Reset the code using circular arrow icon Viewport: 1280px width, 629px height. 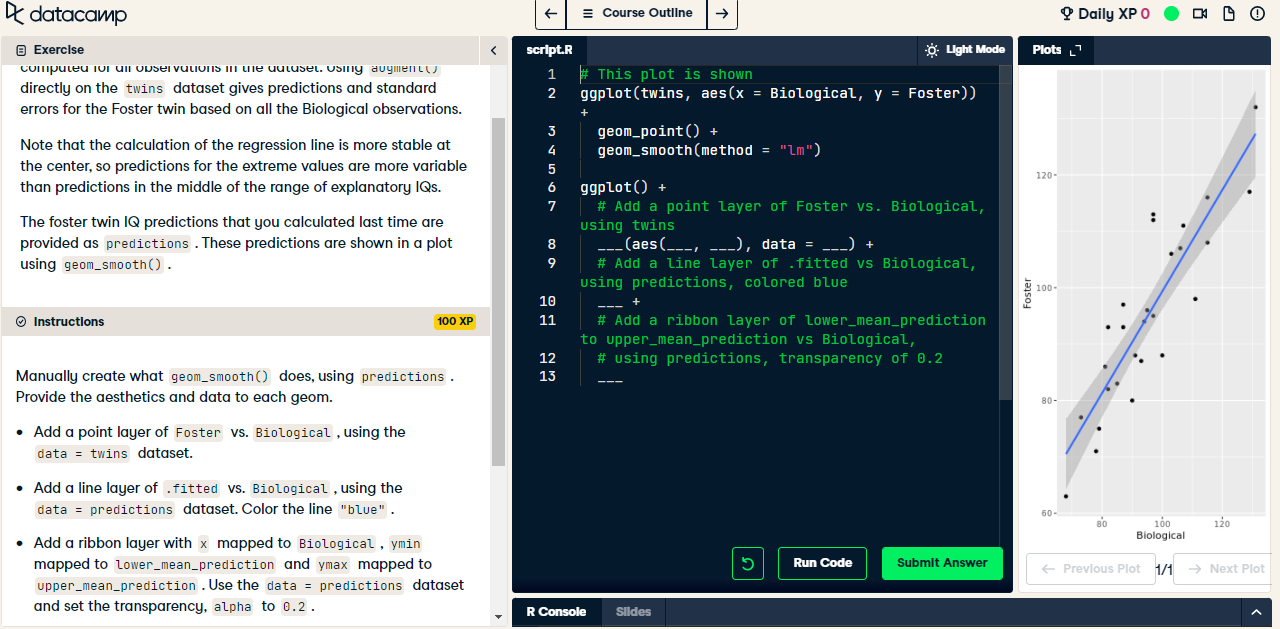[747, 563]
